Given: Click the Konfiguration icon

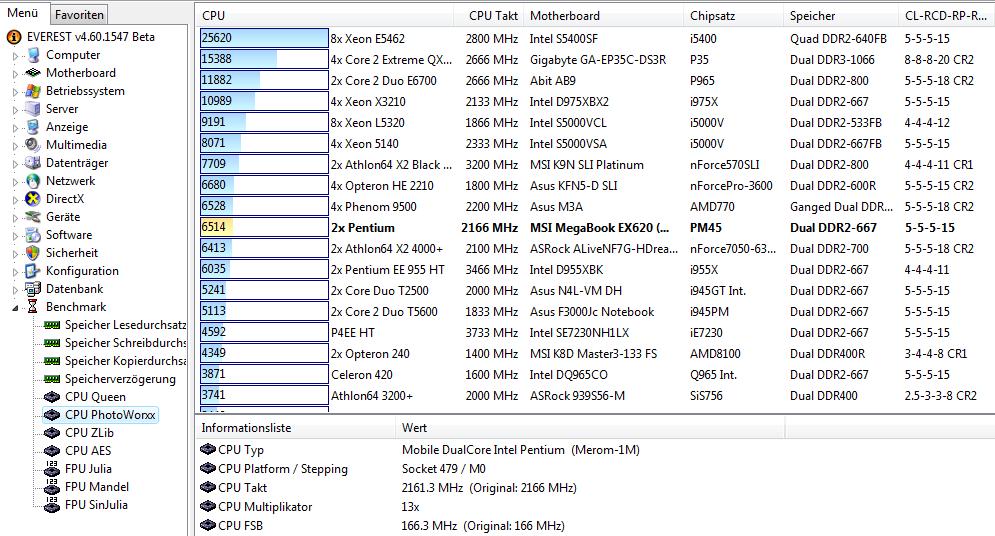Looking at the screenshot, I should click(33, 271).
